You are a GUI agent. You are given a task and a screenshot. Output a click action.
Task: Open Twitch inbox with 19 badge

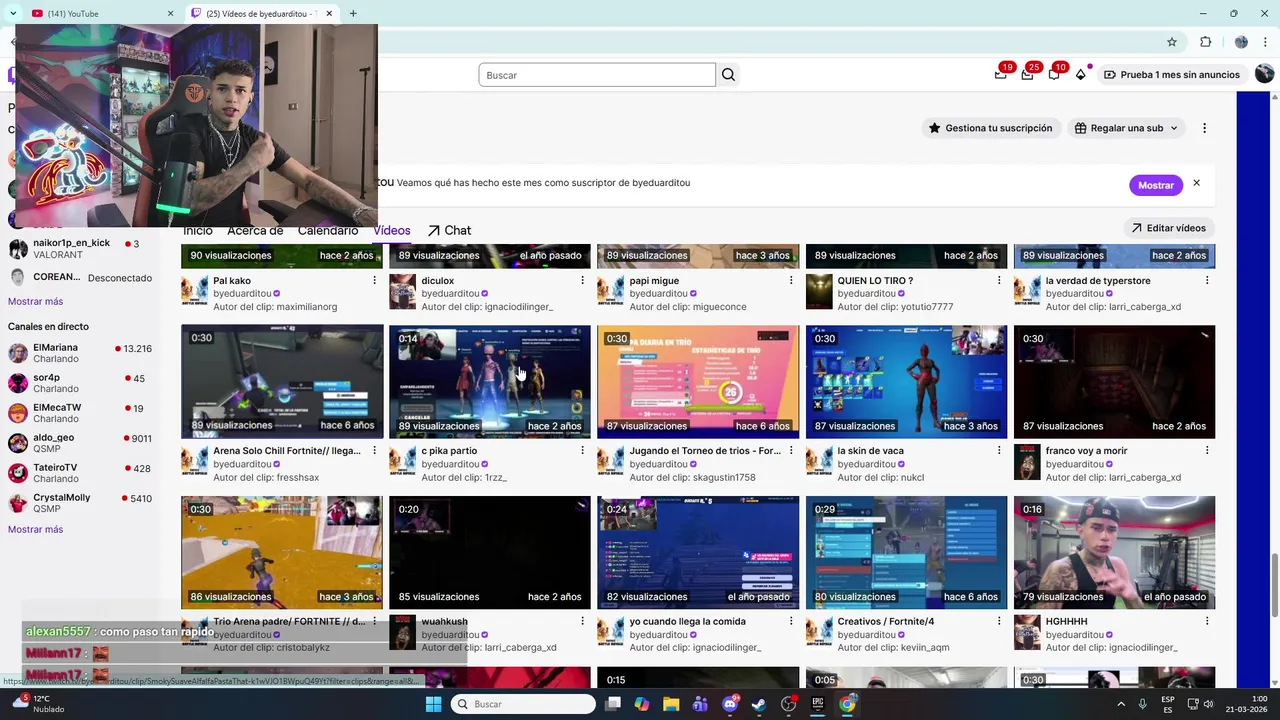tap(1001, 74)
